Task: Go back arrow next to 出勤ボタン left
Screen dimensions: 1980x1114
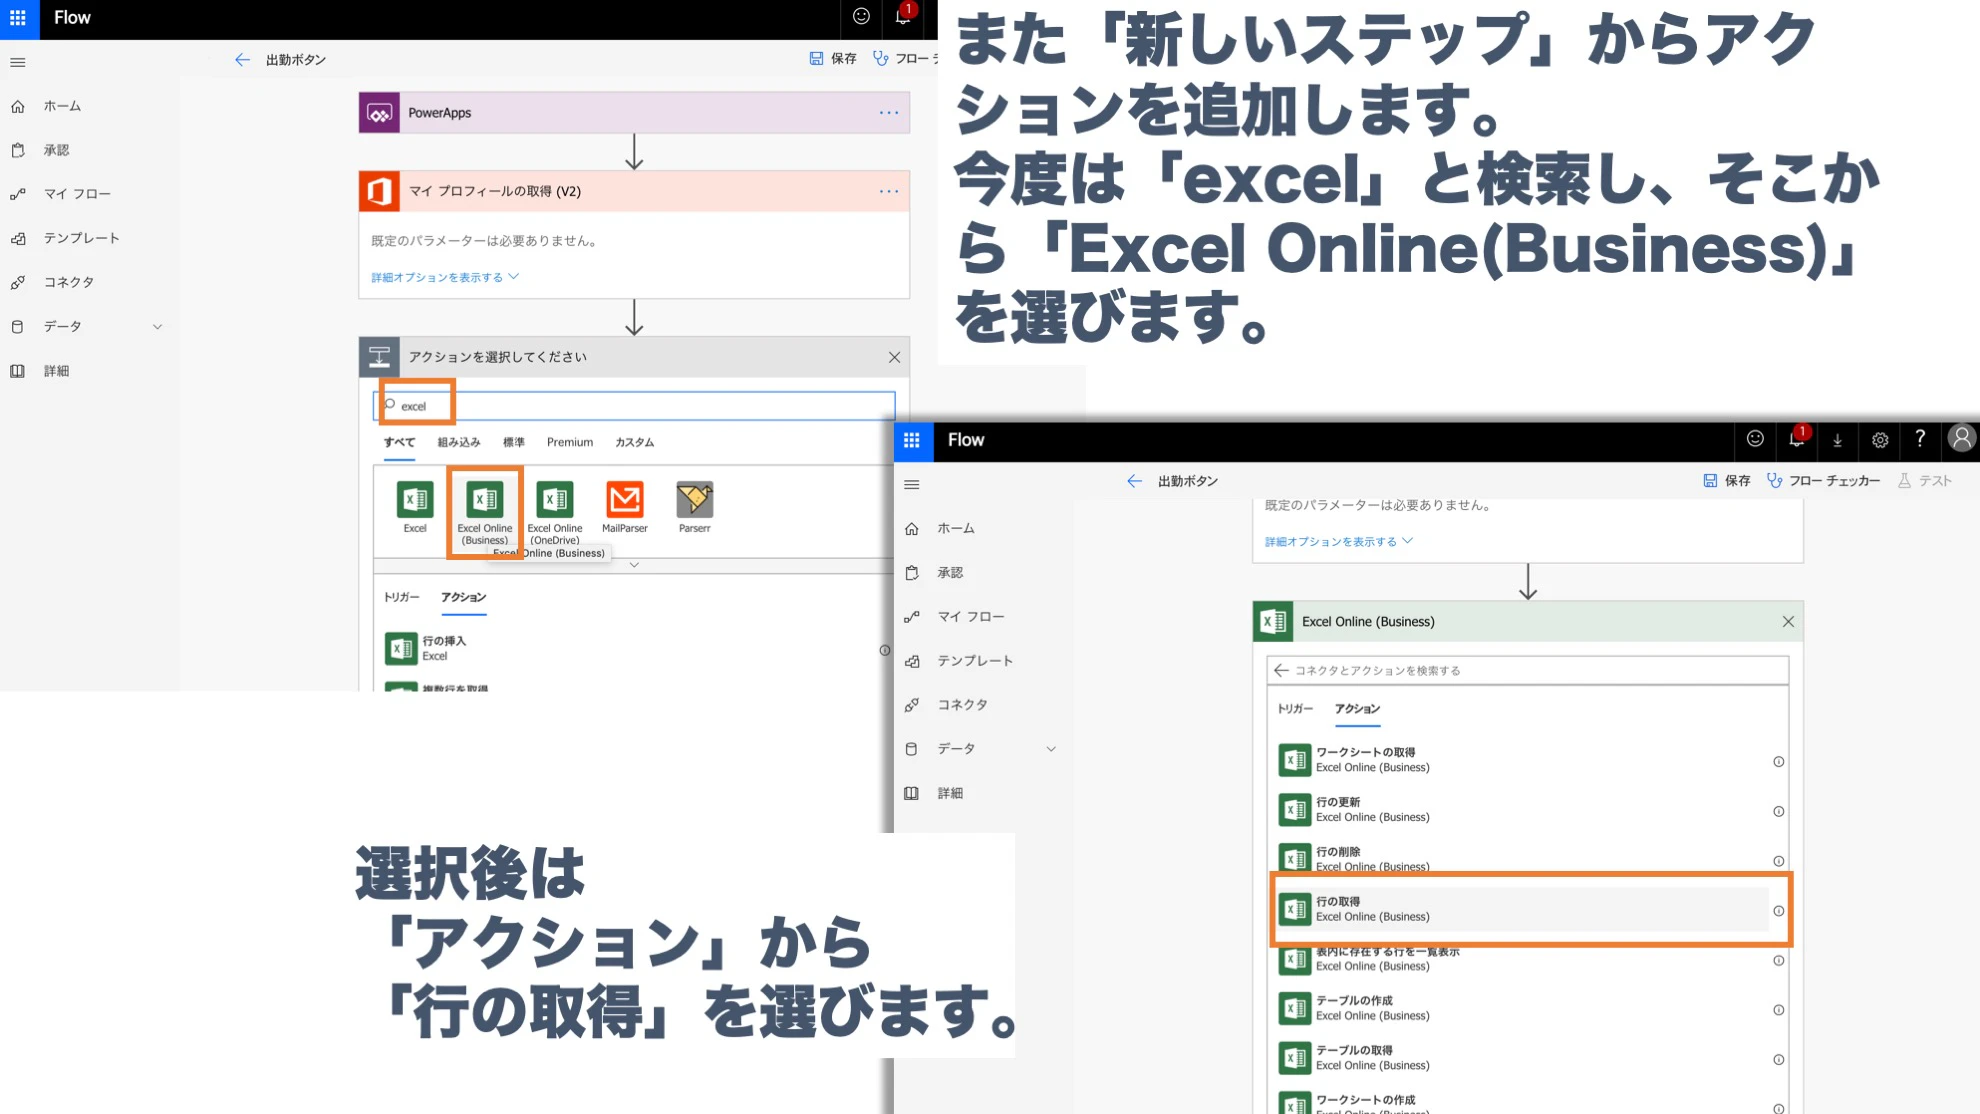Action: [242, 60]
